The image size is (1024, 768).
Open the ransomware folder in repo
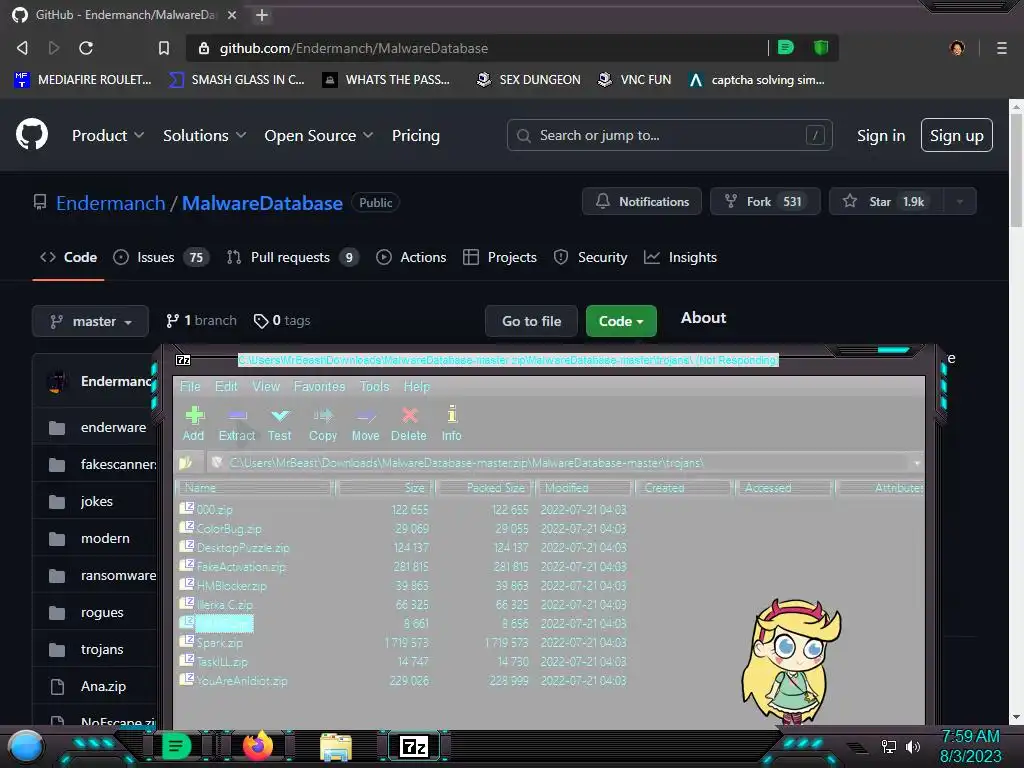pos(118,575)
